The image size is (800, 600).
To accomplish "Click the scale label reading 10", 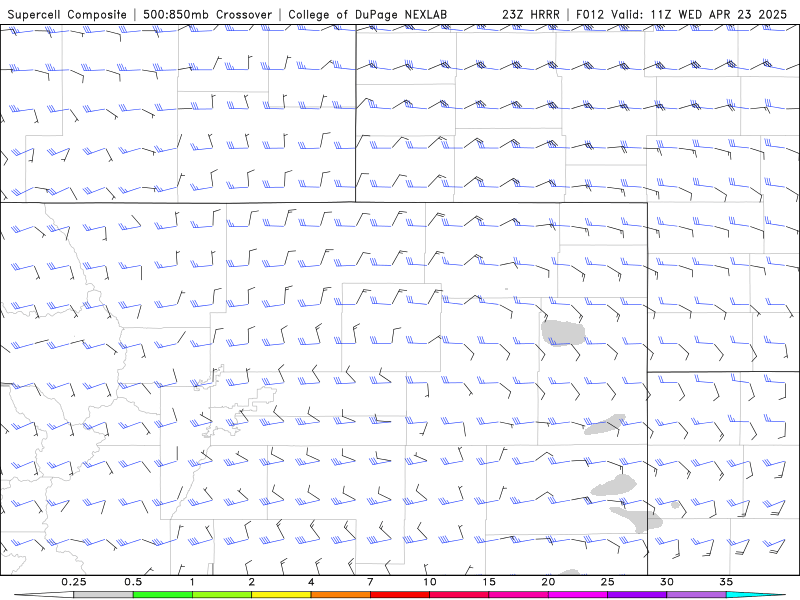I will pyautogui.click(x=430, y=582).
